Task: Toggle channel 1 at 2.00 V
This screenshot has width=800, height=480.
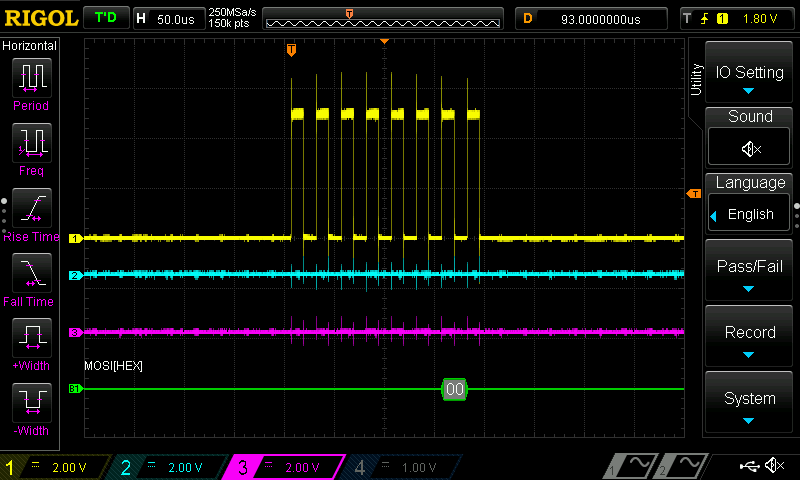Action: 55,467
